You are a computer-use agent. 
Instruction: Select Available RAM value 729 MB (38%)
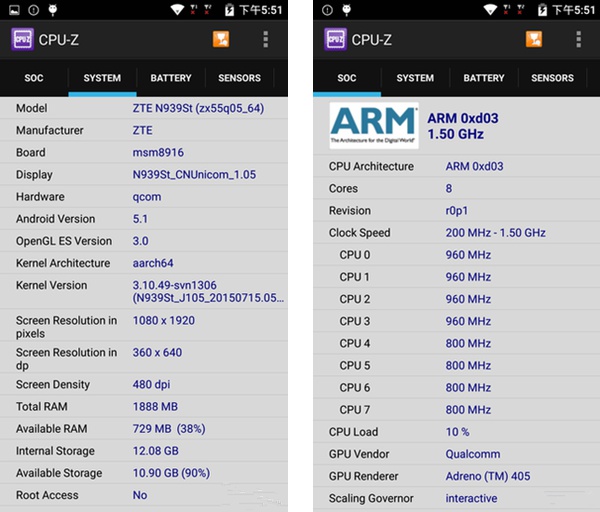[x=169, y=429]
